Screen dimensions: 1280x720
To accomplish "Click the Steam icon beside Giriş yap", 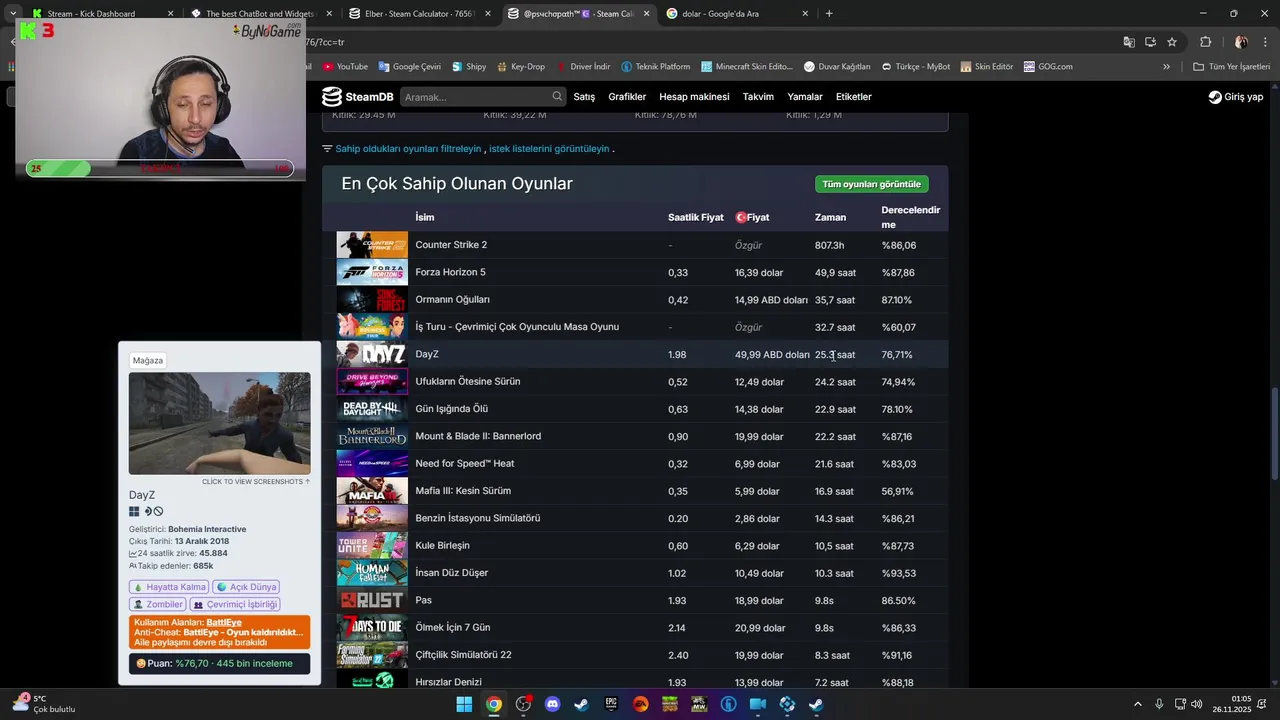I will click(x=1215, y=97).
